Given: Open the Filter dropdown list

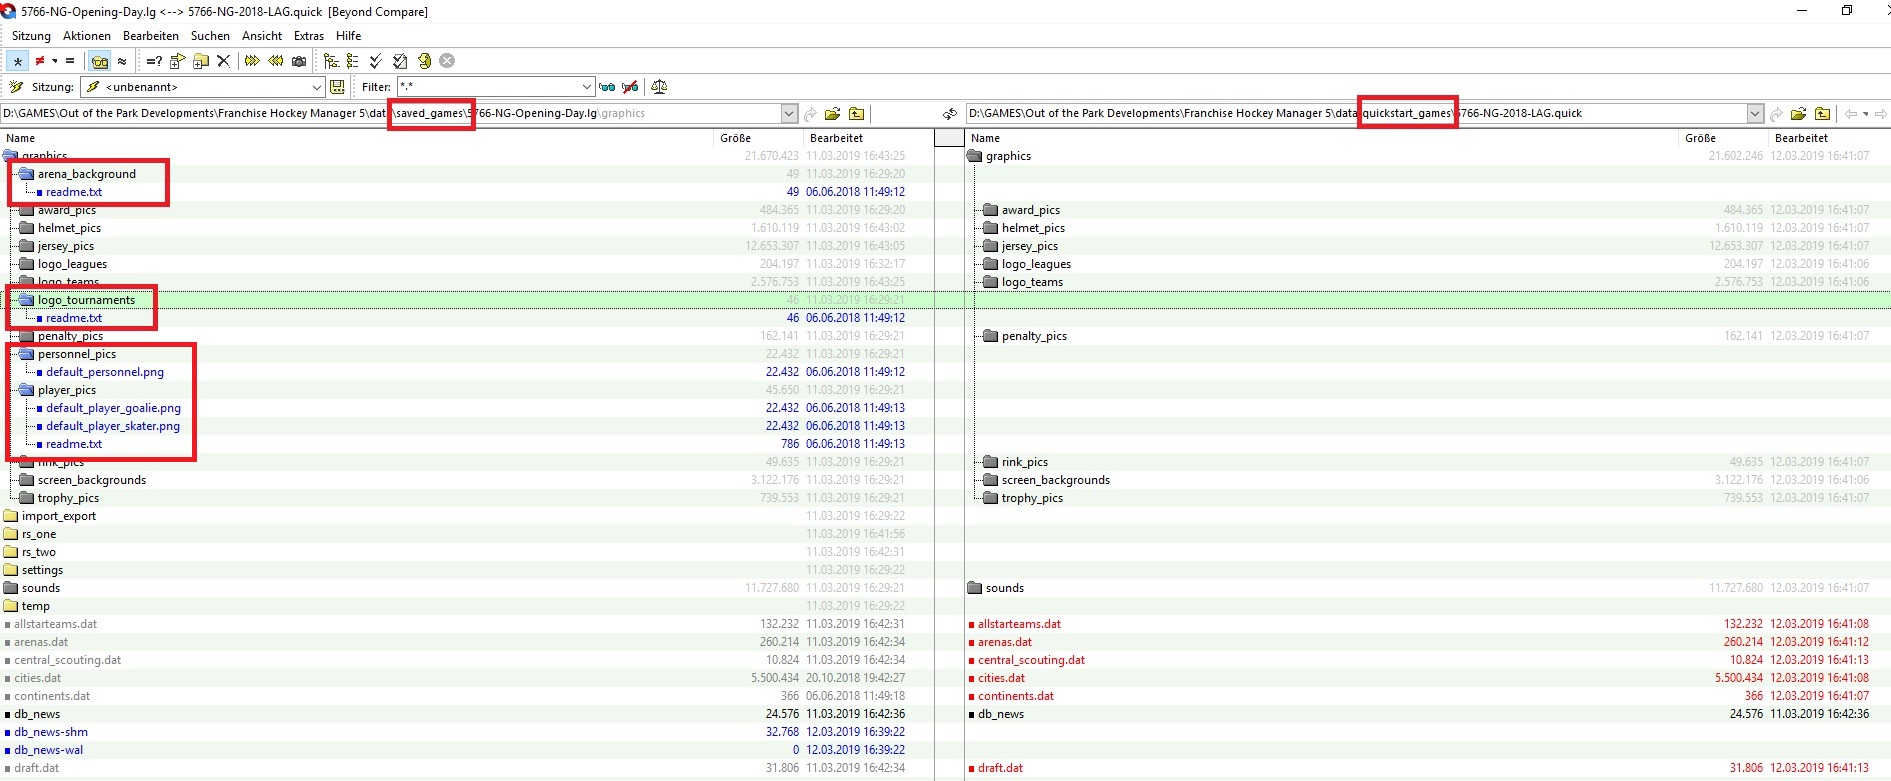Looking at the screenshot, I should 586,87.
